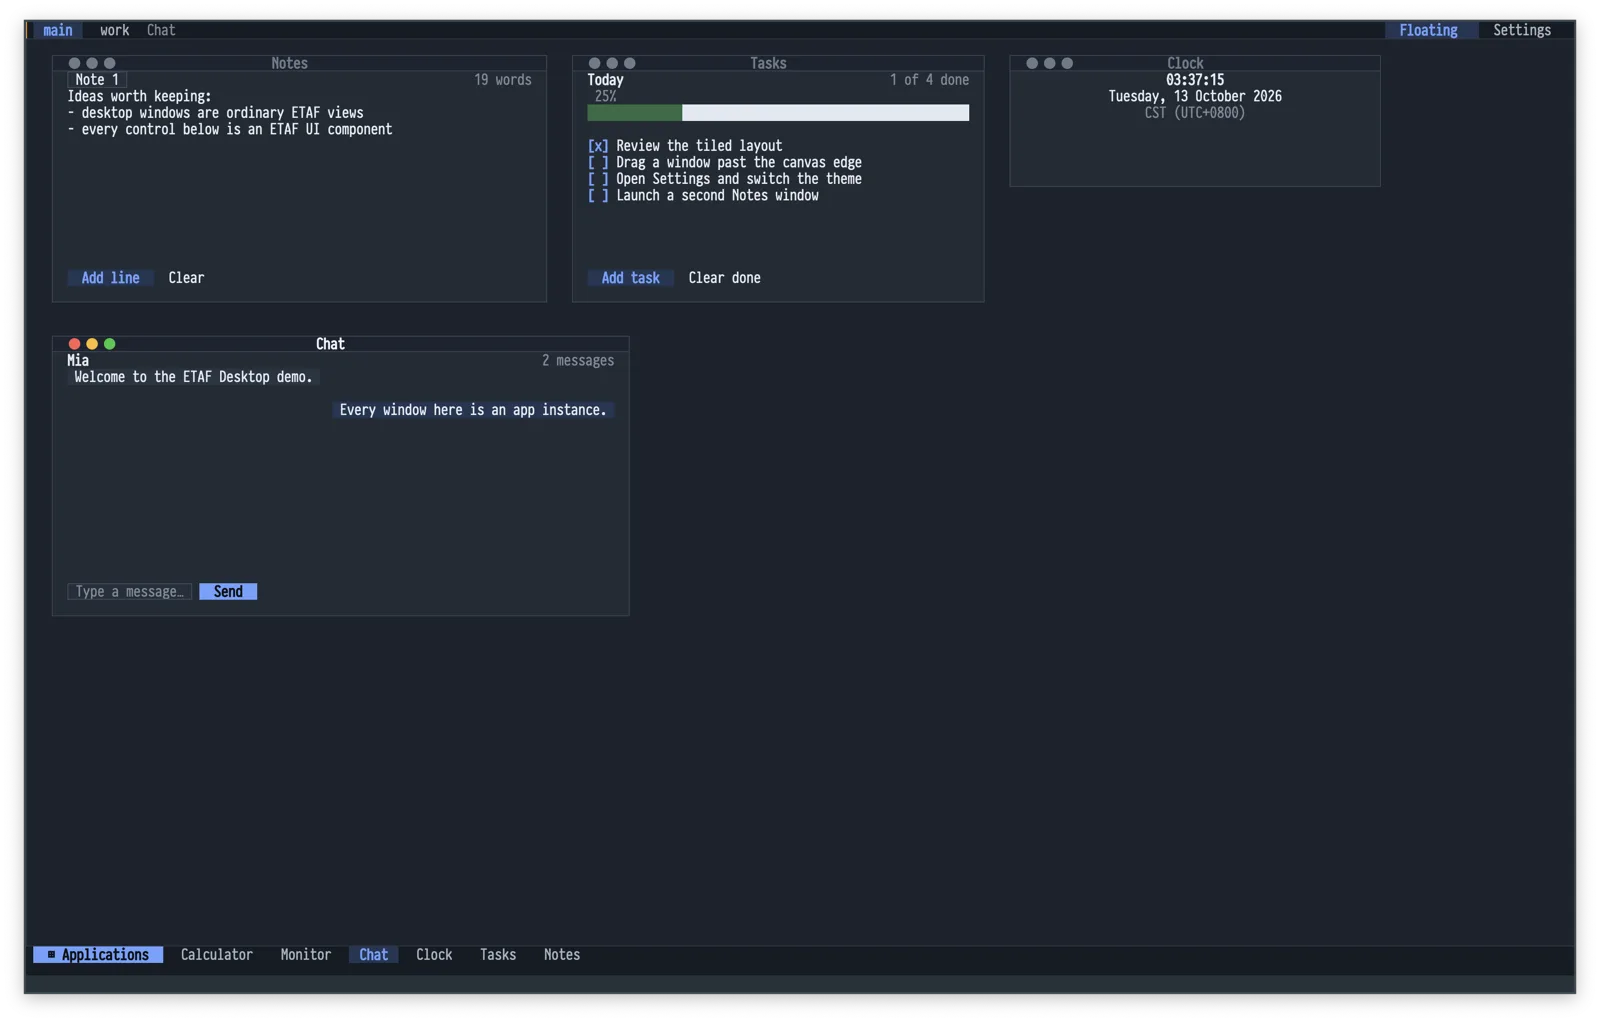Image resolution: width=1600 pixels, height=1022 pixels.
Task: Click the 'every control below' note line
Action: click(230, 130)
